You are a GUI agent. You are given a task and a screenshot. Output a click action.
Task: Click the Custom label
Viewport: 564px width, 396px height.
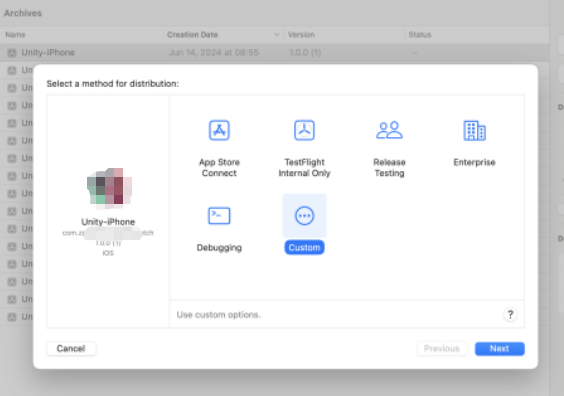coord(304,247)
